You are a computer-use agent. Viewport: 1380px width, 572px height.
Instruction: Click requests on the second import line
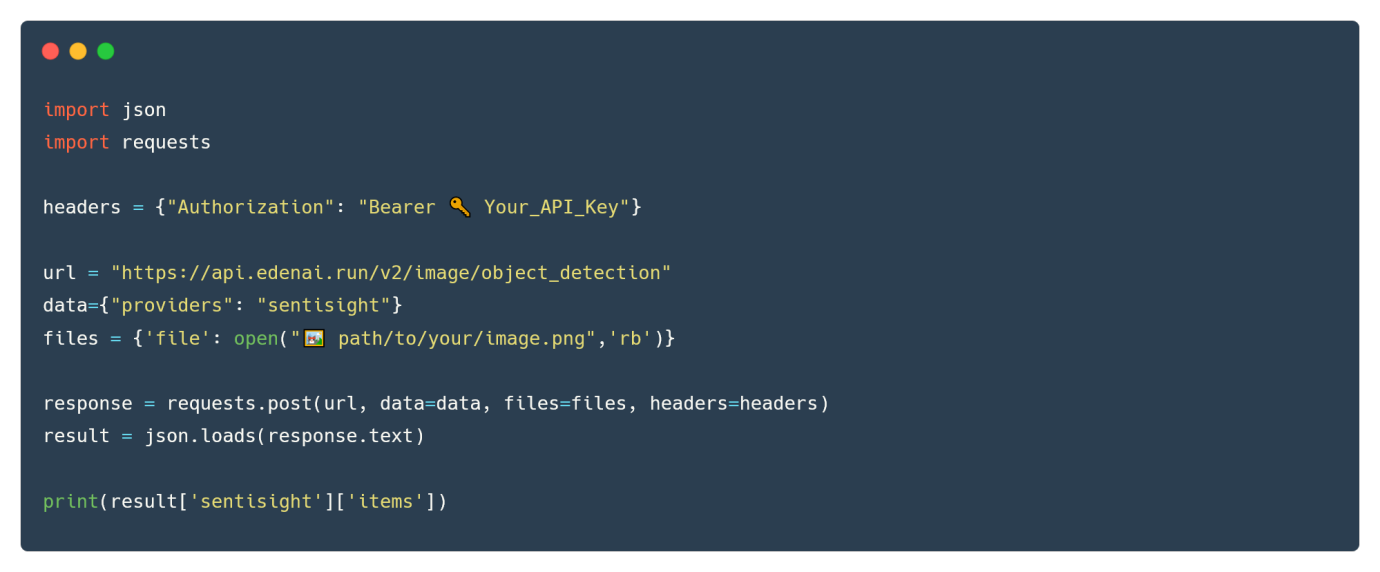click(166, 142)
